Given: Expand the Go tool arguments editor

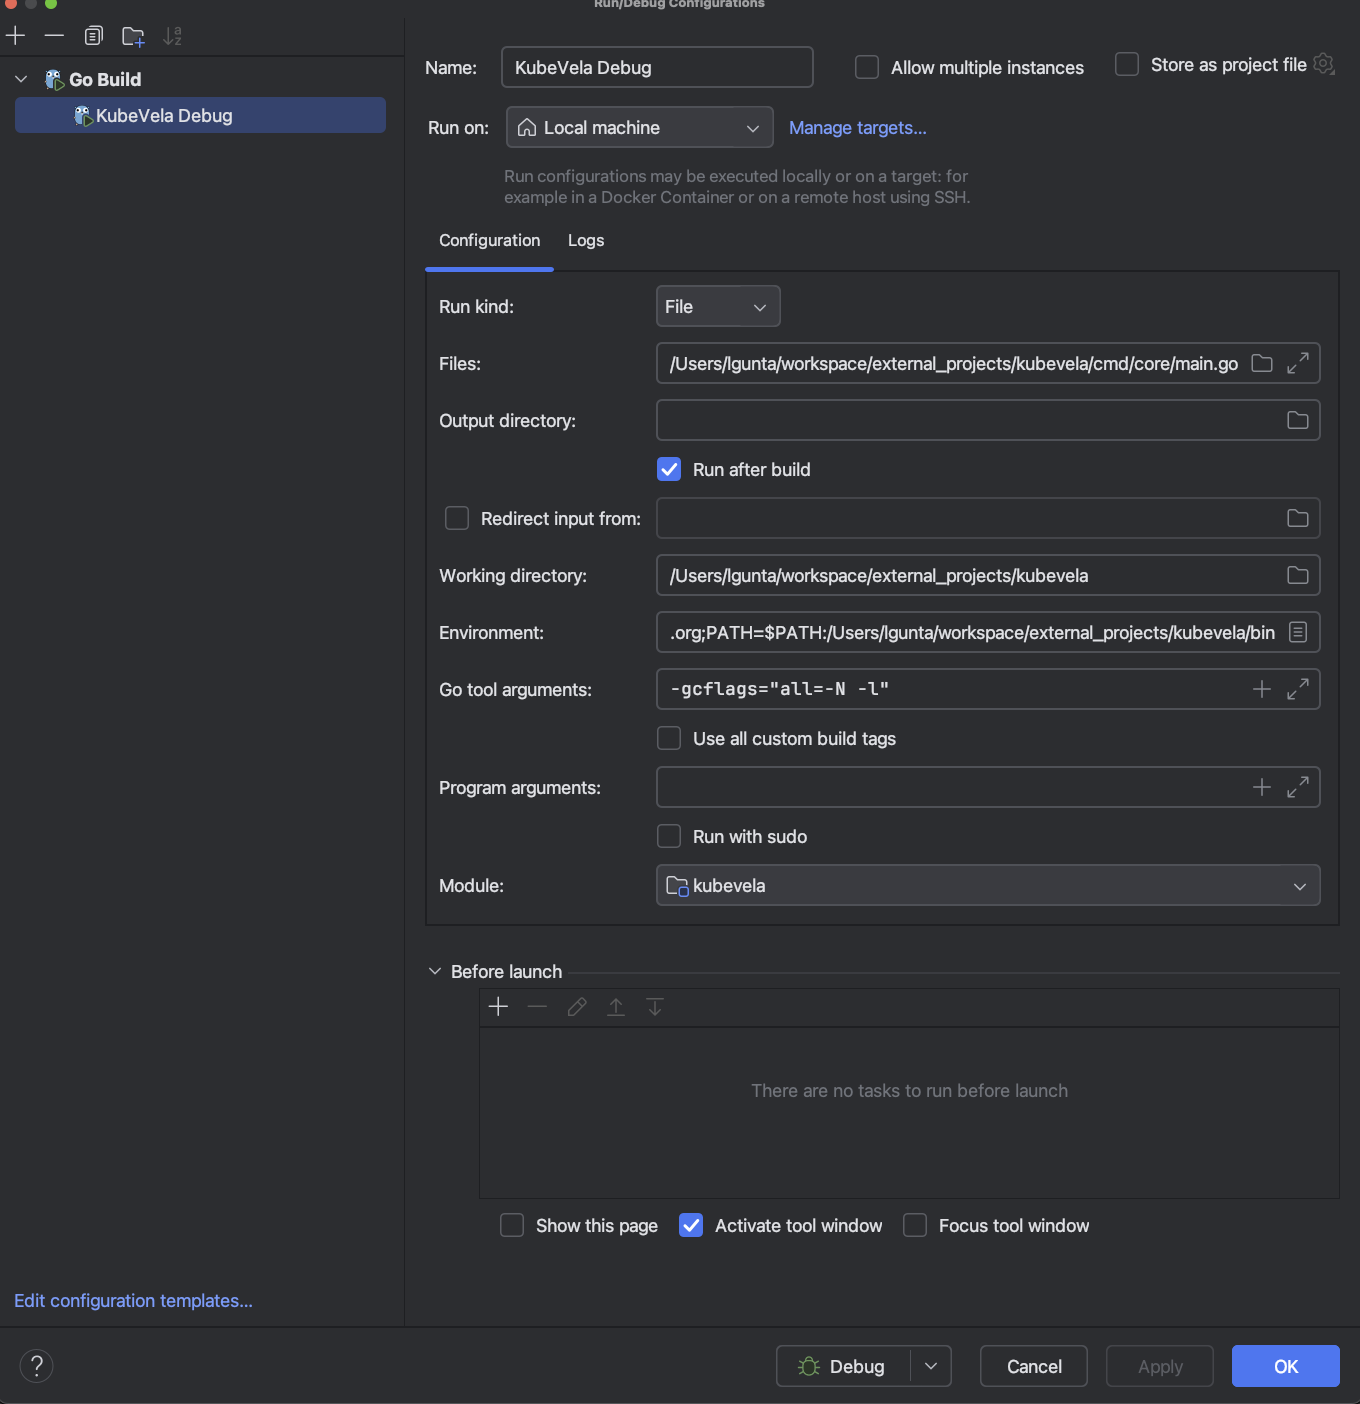Looking at the screenshot, I should coord(1298,689).
